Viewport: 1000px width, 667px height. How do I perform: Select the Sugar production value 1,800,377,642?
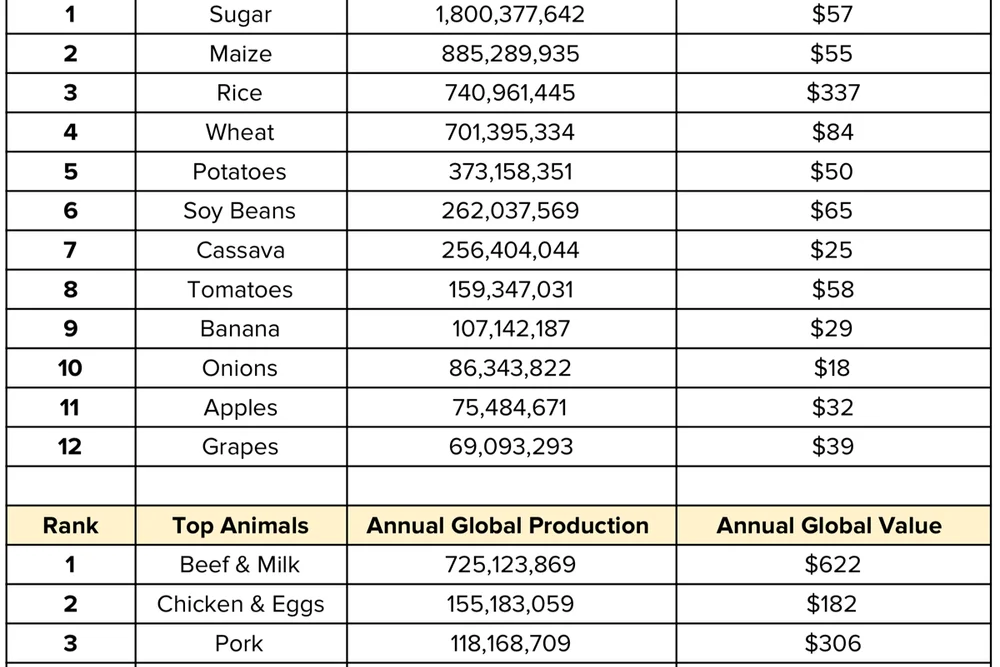pos(510,15)
